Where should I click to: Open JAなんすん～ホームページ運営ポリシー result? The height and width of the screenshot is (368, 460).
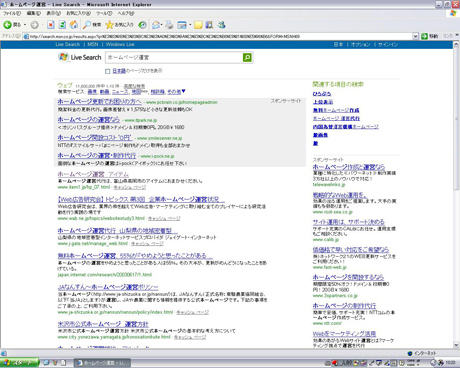click(x=108, y=287)
